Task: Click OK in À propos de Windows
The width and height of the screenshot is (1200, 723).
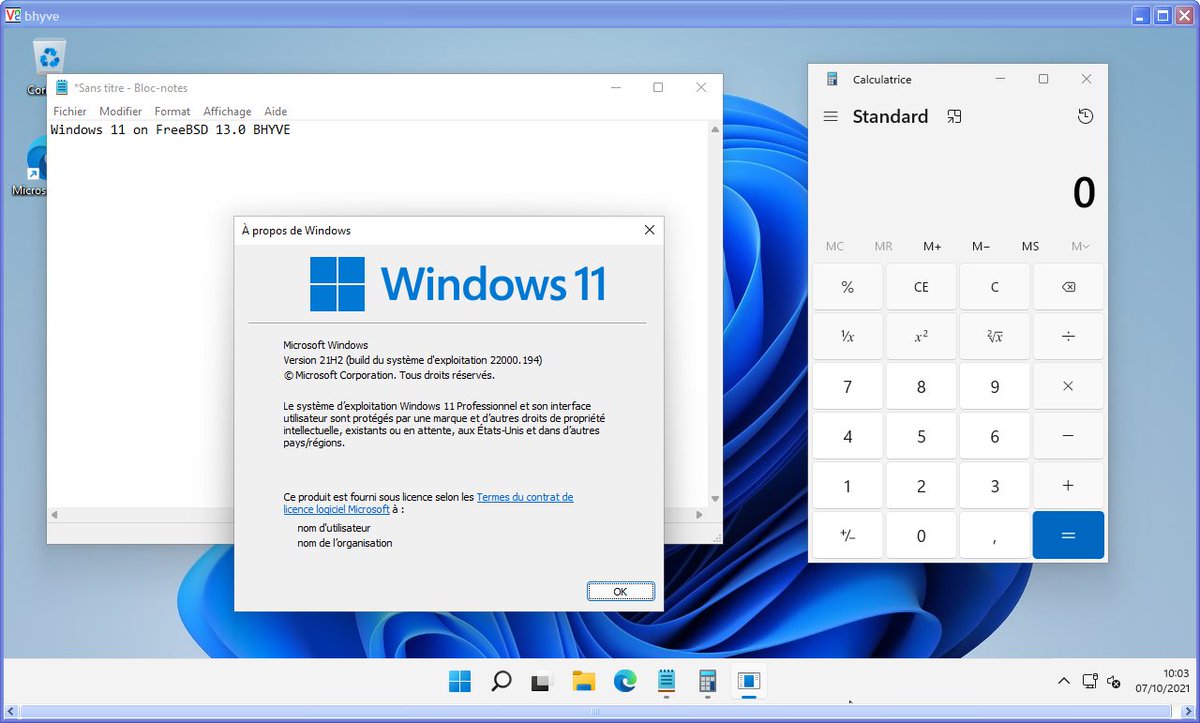Action: (x=620, y=591)
